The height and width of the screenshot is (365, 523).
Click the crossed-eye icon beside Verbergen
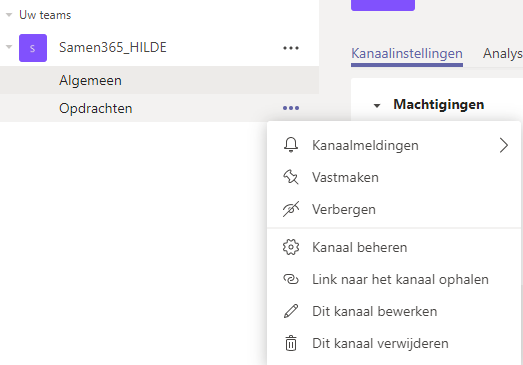(x=291, y=209)
